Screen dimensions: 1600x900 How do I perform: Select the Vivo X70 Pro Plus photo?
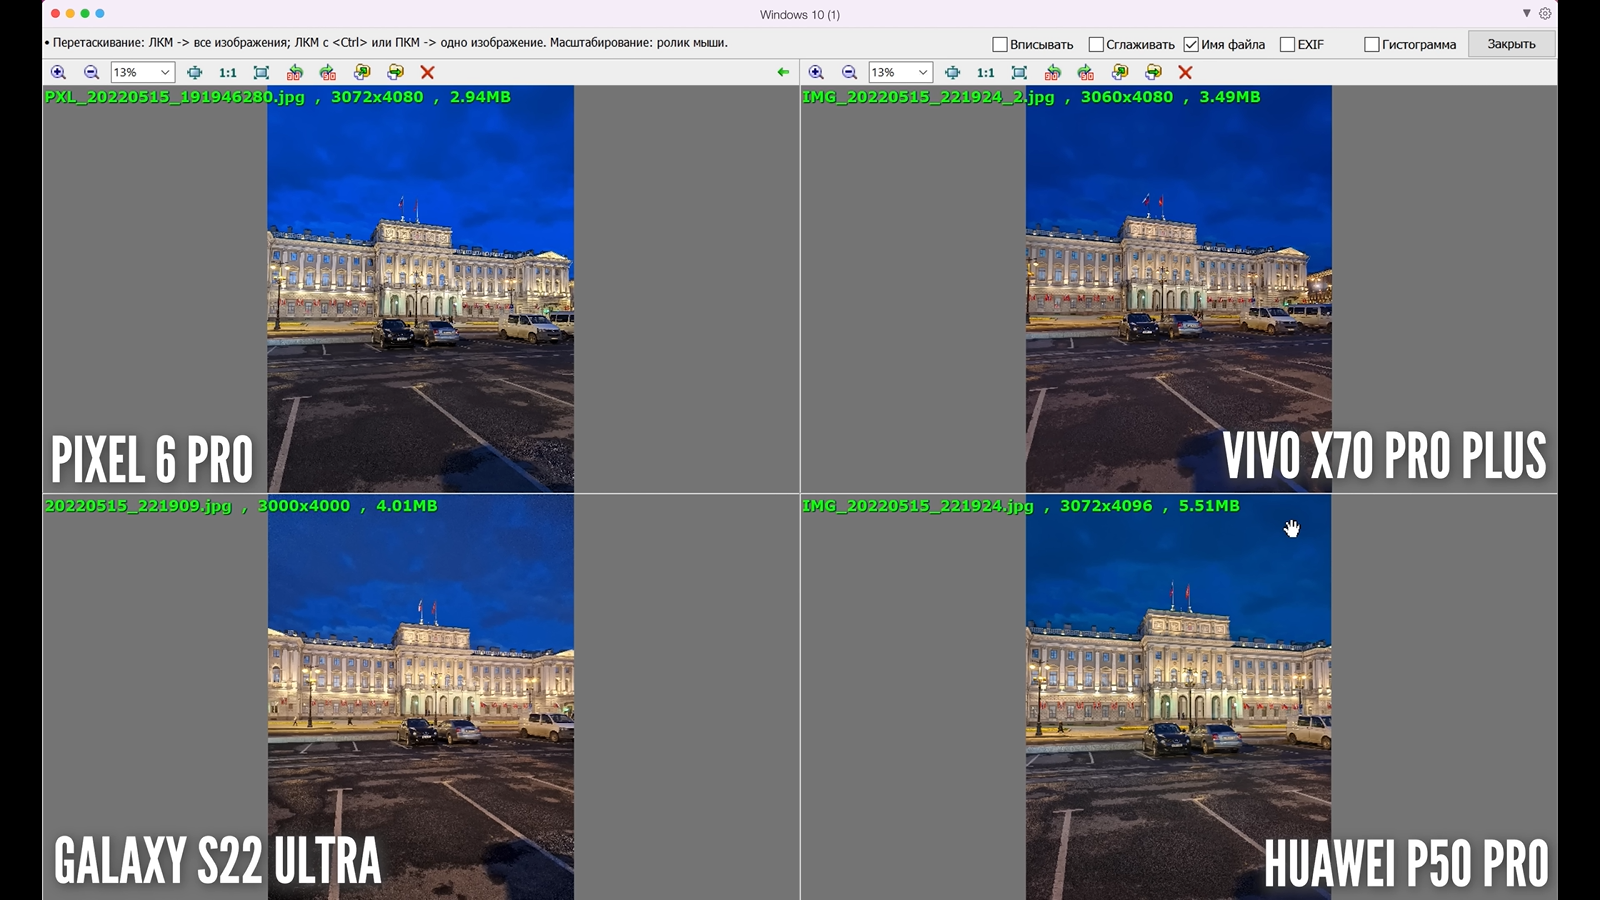coord(1178,289)
